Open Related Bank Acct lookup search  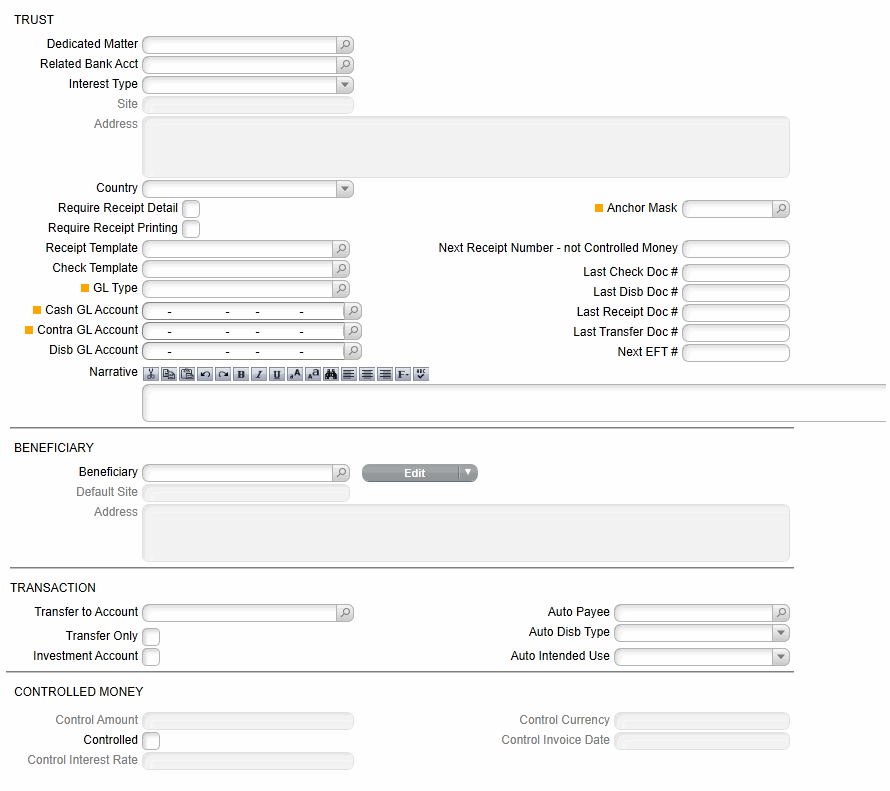(345, 64)
